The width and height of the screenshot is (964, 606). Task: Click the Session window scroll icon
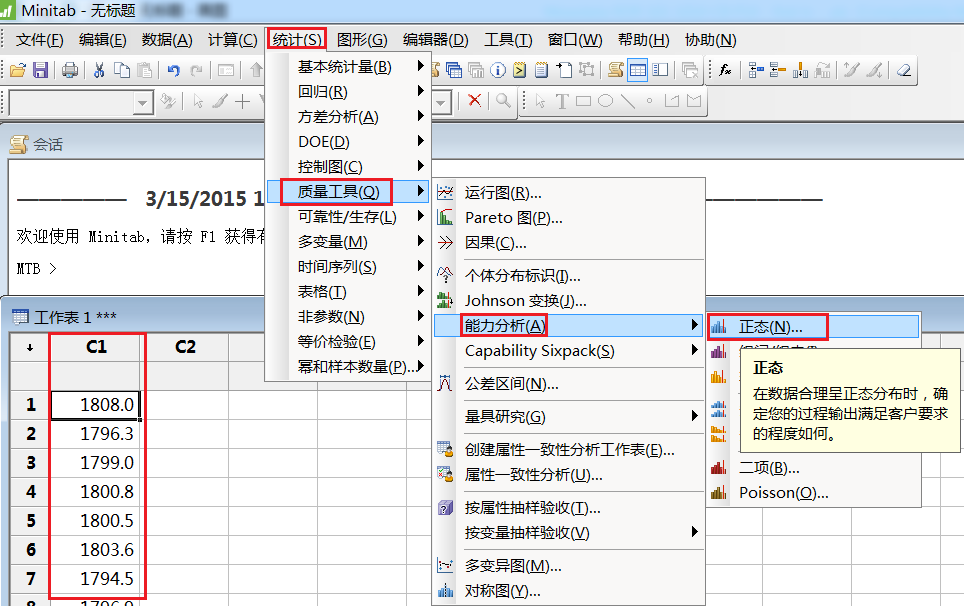pyautogui.click(x=615, y=70)
